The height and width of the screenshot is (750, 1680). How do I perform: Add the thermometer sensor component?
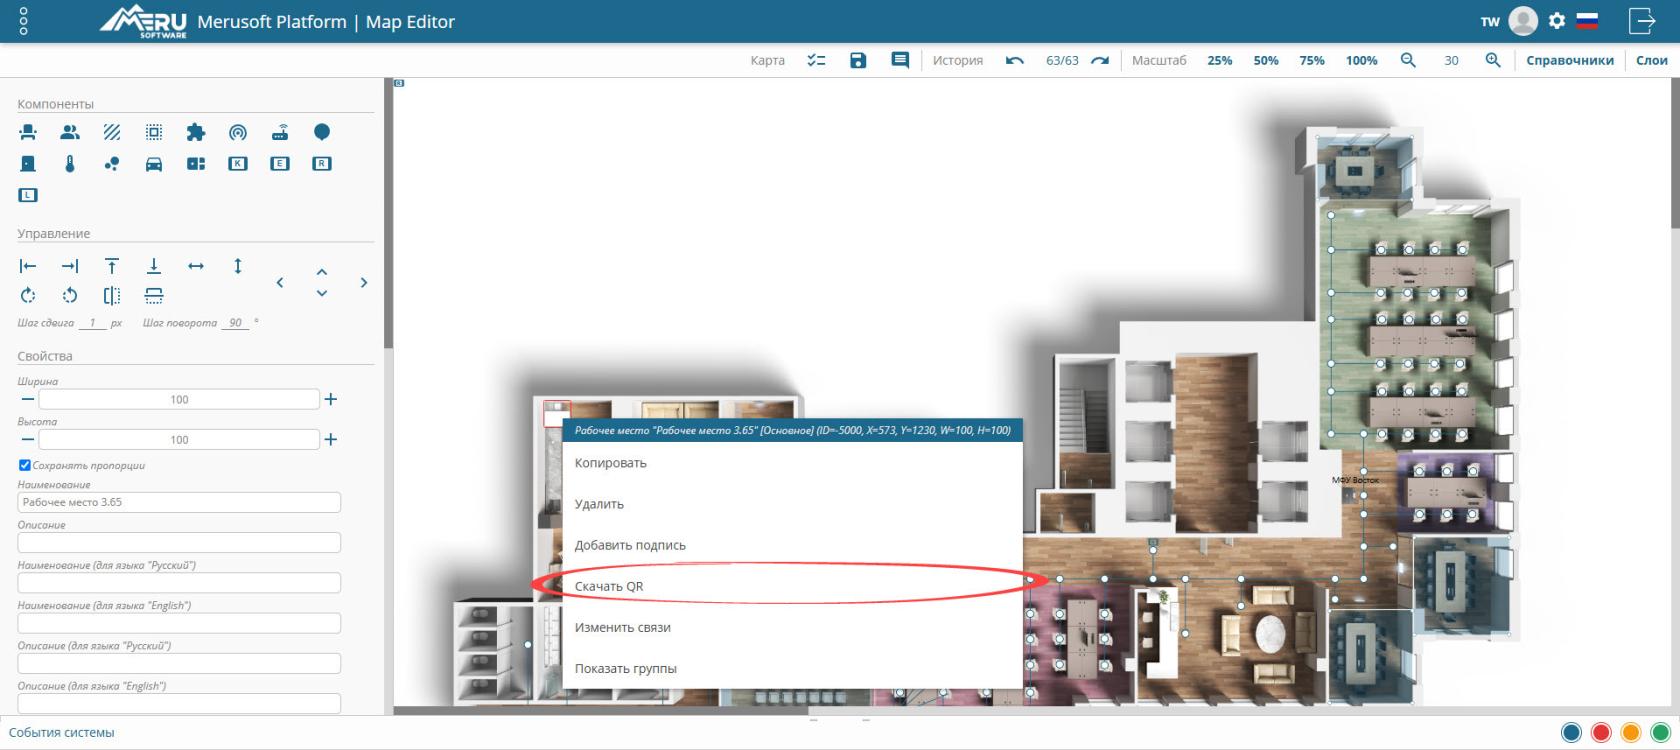(70, 164)
